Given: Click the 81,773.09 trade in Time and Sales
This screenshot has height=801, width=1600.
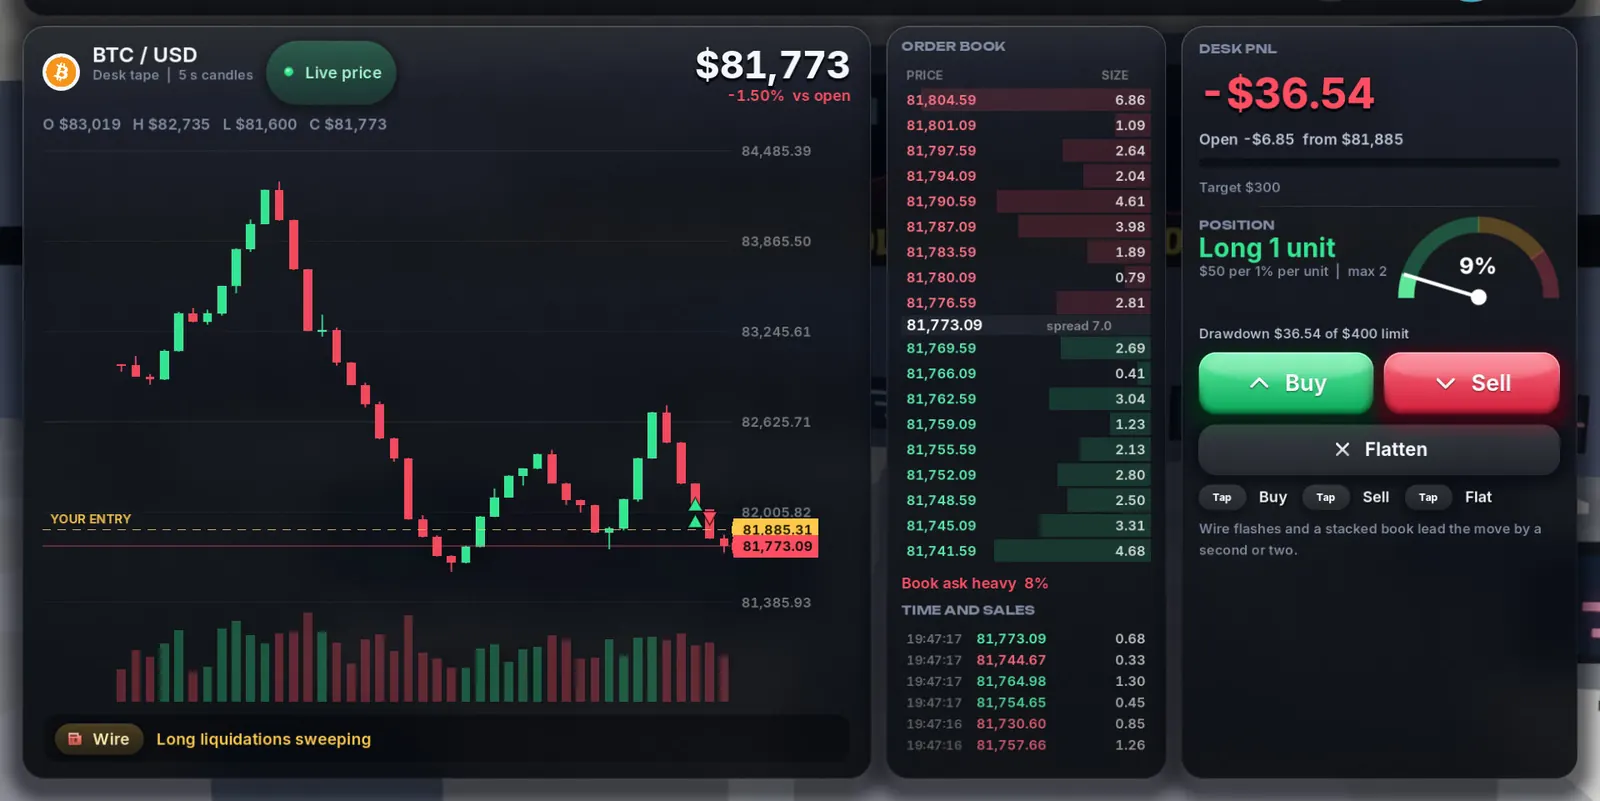Looking at the screenshot, I should tap(1026, 639).
